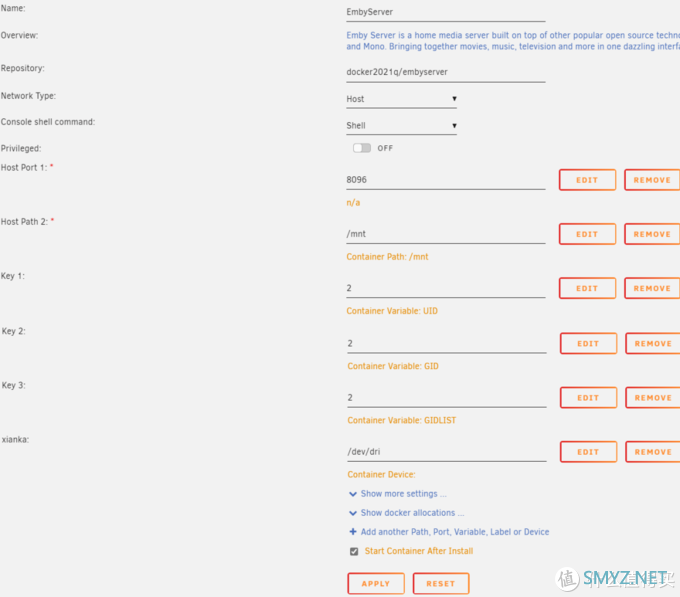Click the Host Path 2 field /mnt

(x=445, y=234)
